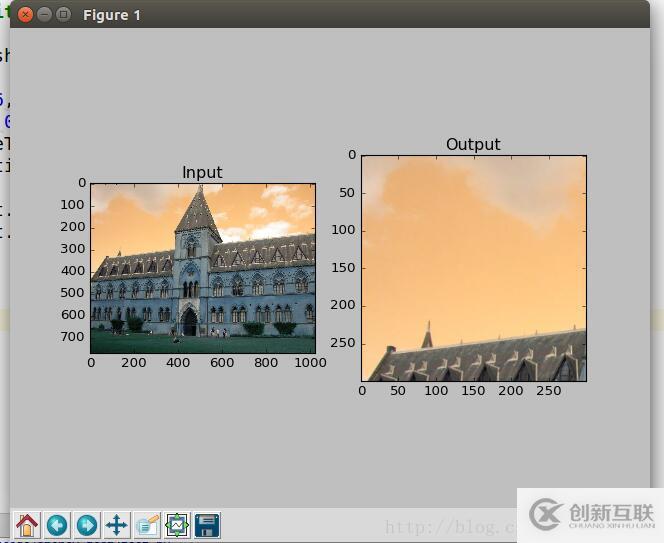The image size is (664, 543).
Task: Click the "Input" plot title
Action: click(x=202, y=172)
